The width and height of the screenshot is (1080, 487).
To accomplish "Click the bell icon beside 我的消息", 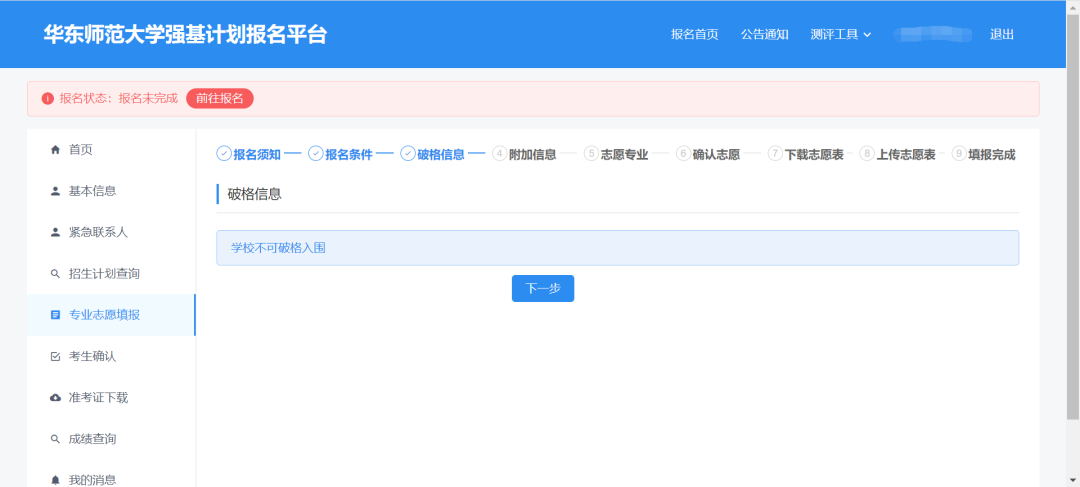I will click(x=55, y=480).
